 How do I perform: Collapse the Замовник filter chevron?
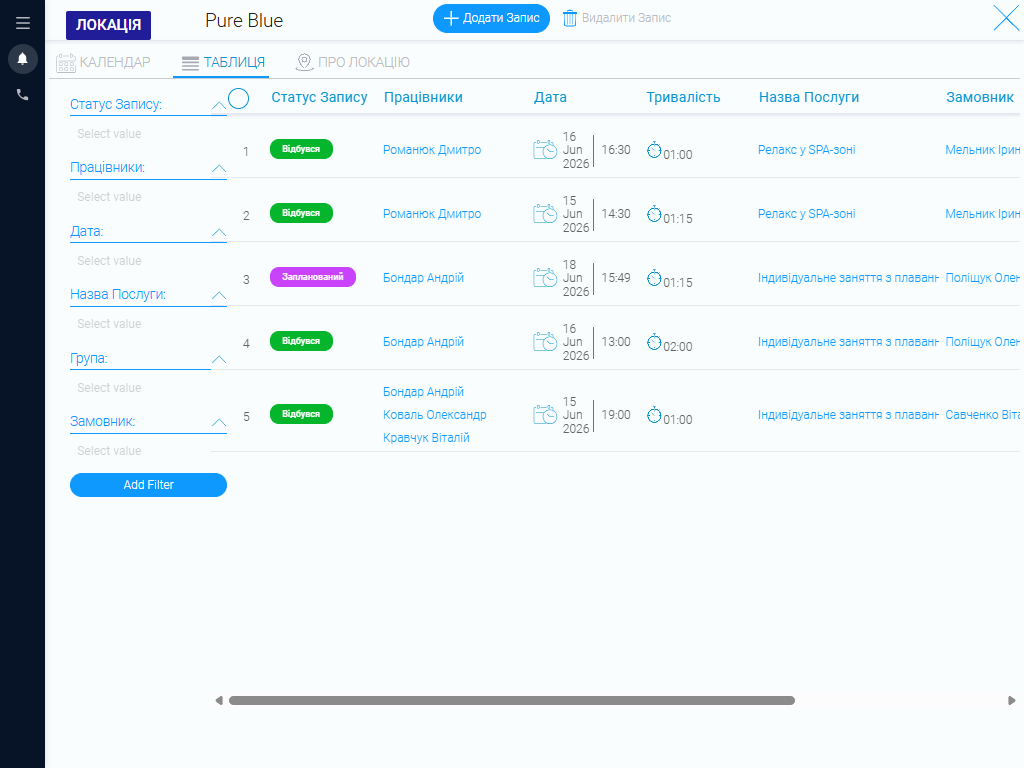pos(219,423)
